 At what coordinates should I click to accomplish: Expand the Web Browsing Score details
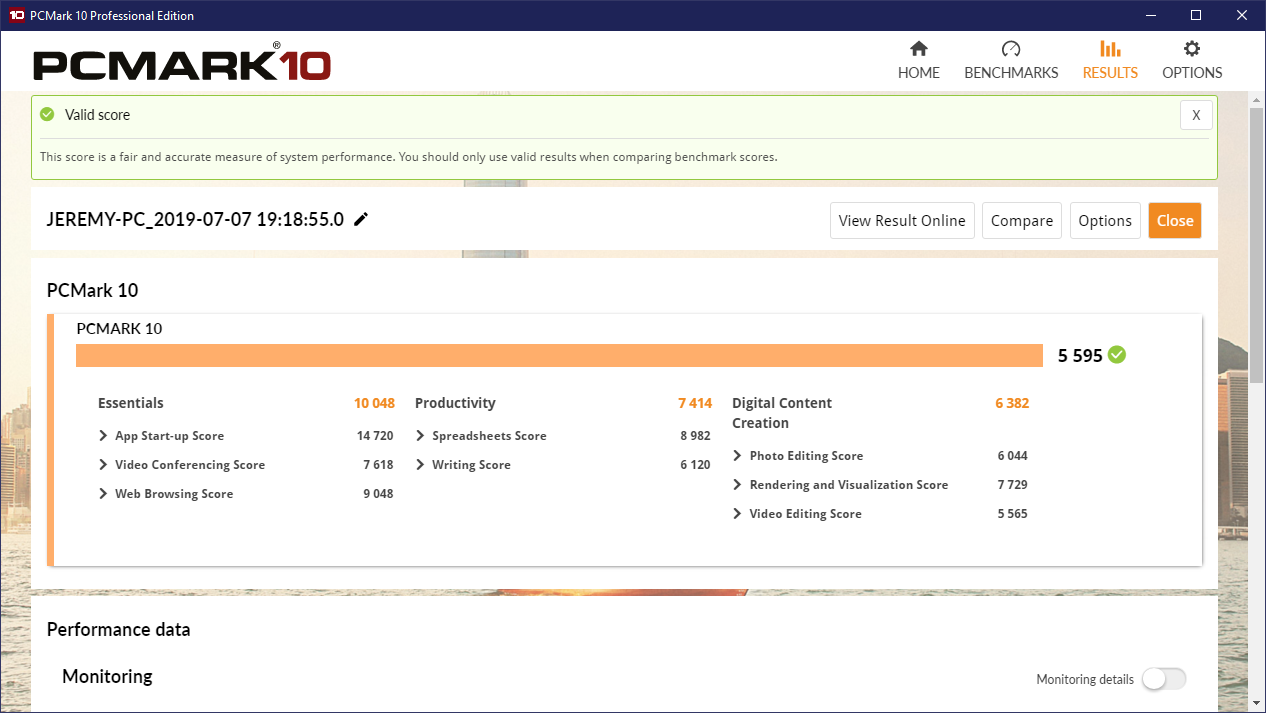click(166, 494)
